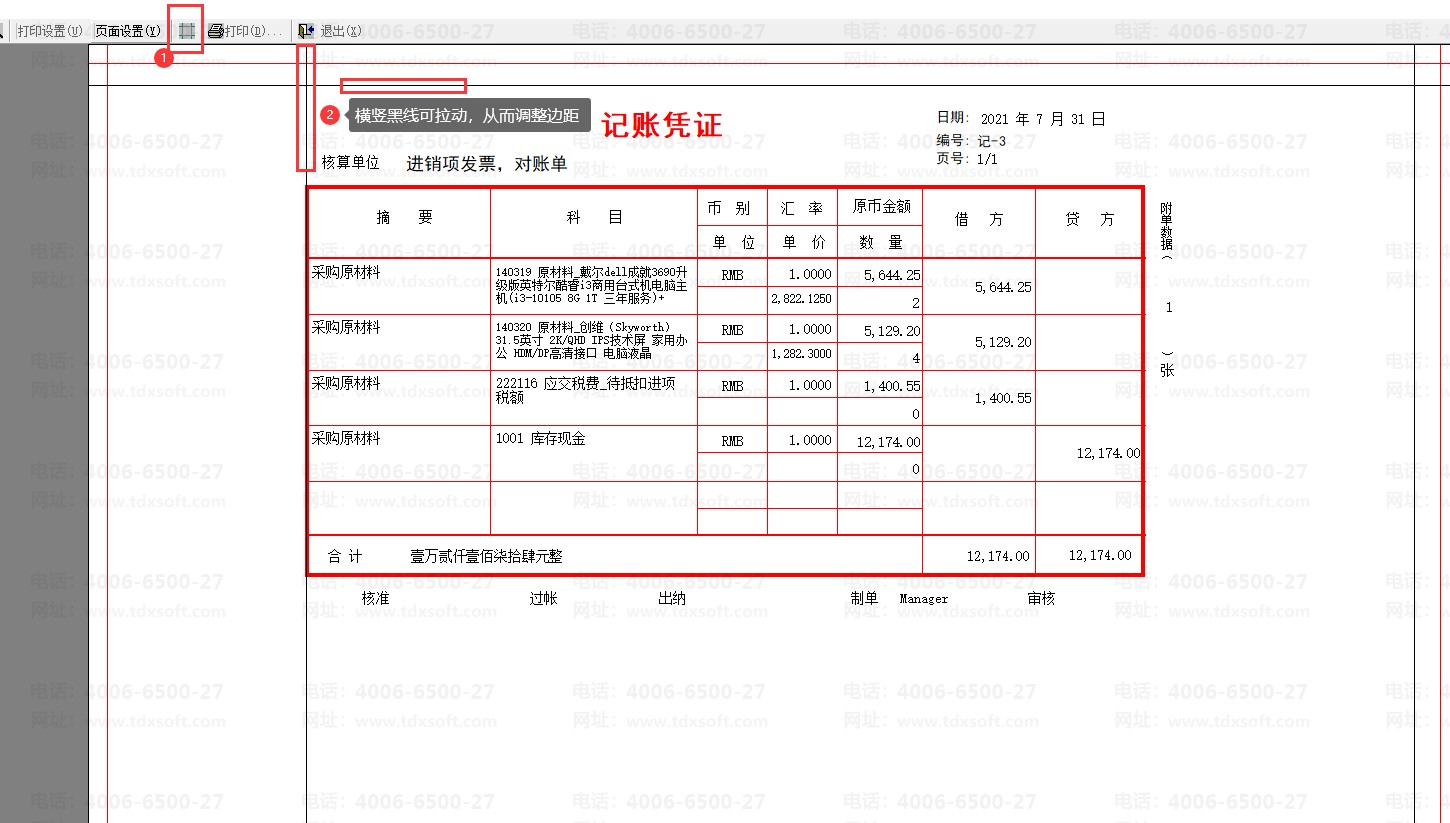Toggle the margin gridlines icon in toolbar

pyautogui.click(x=186, y=31)
